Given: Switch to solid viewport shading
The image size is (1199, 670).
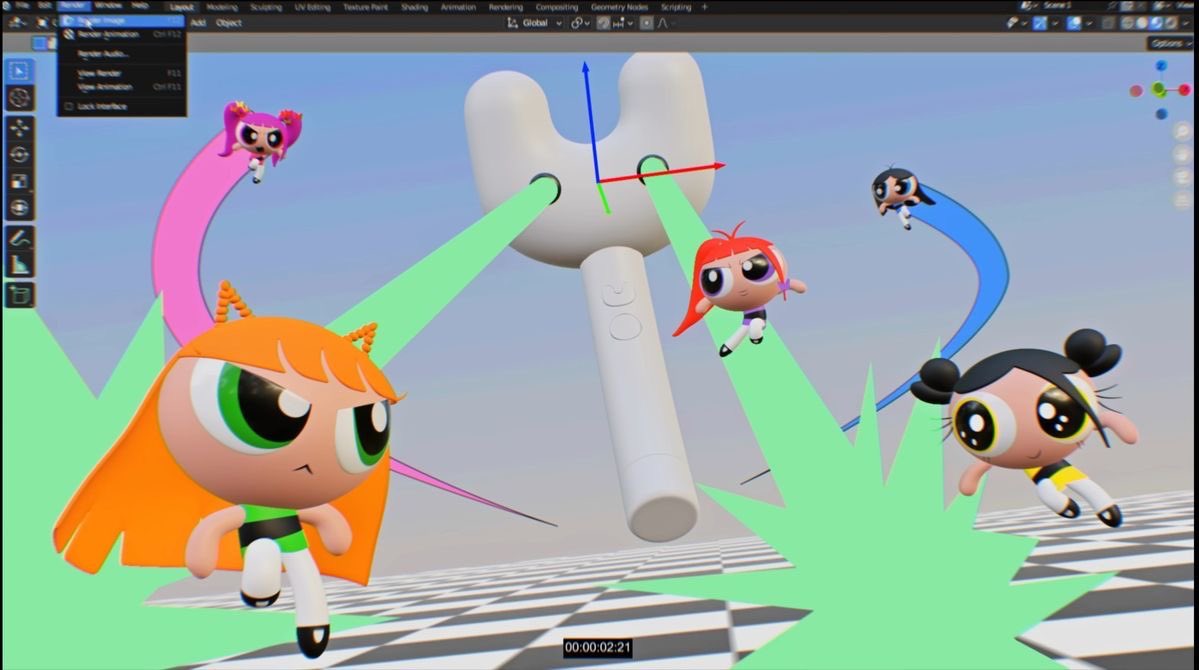Looking at the screenshot, I should pyautogui.click(x=1142, y=23).
